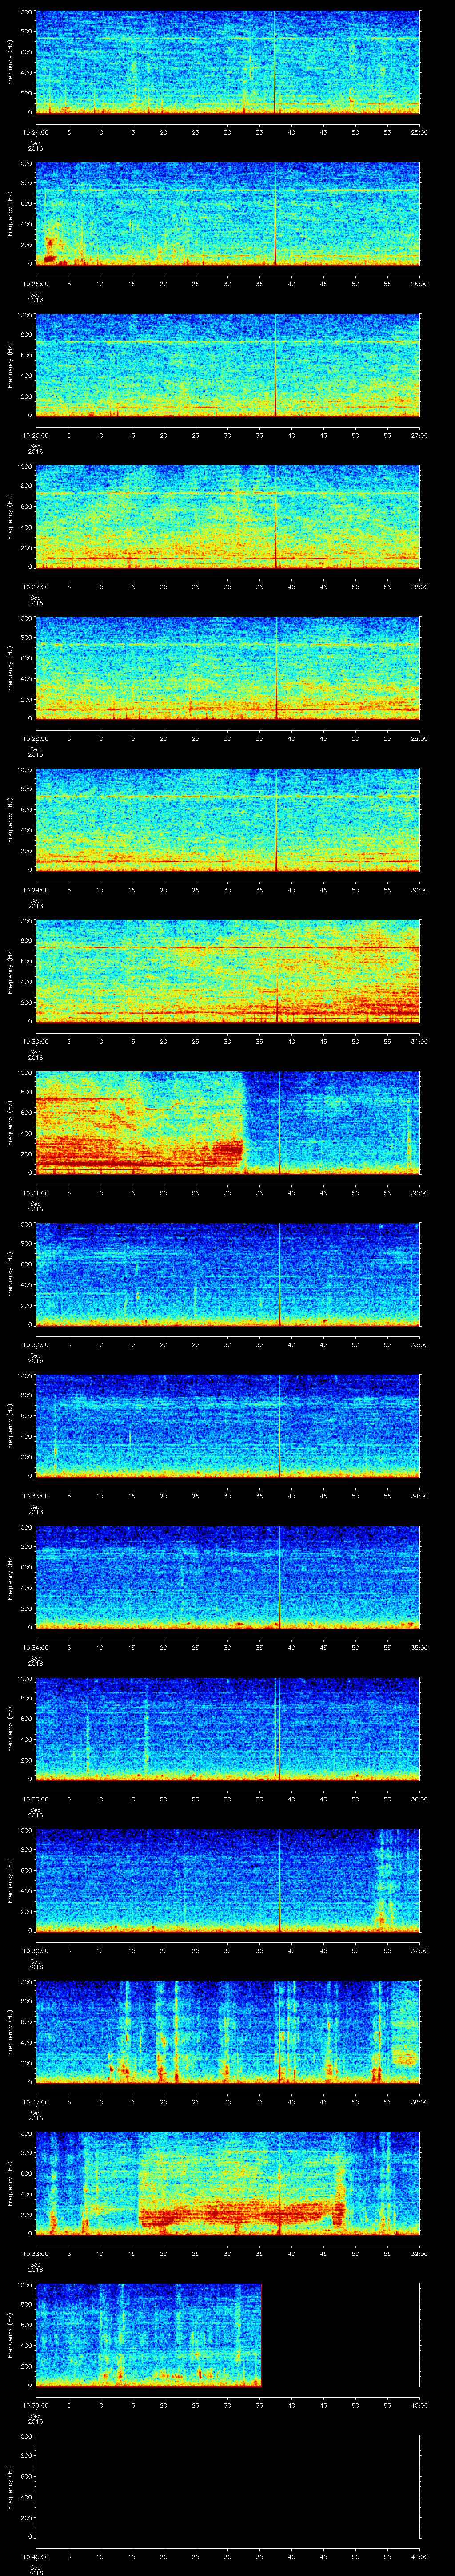Screen dimensions: 455x2576
Task: Click the spectrogram starting at 10:38:00
Action: tap(227, 2183)
